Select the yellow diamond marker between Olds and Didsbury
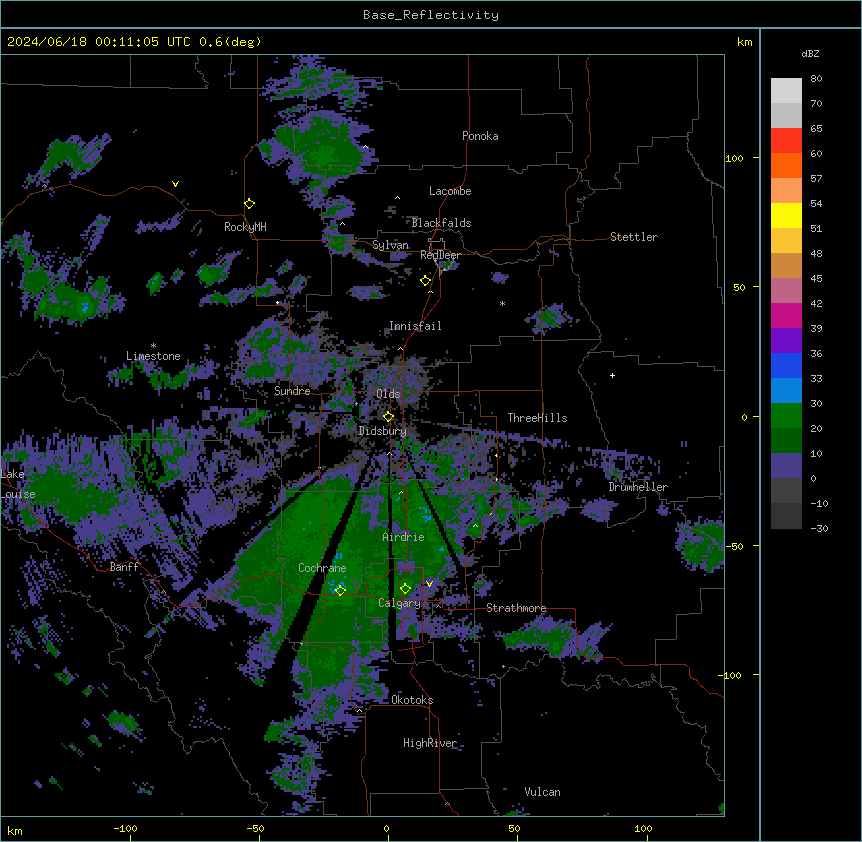 [x=388, y=417]
